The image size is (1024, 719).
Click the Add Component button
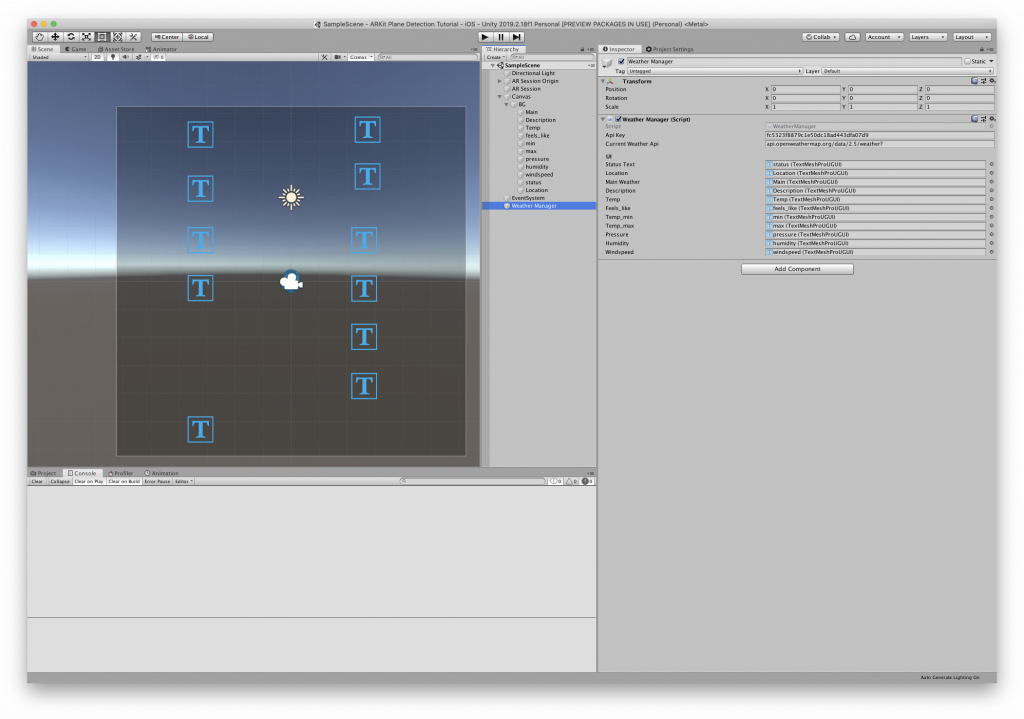(x=797, y=269)
